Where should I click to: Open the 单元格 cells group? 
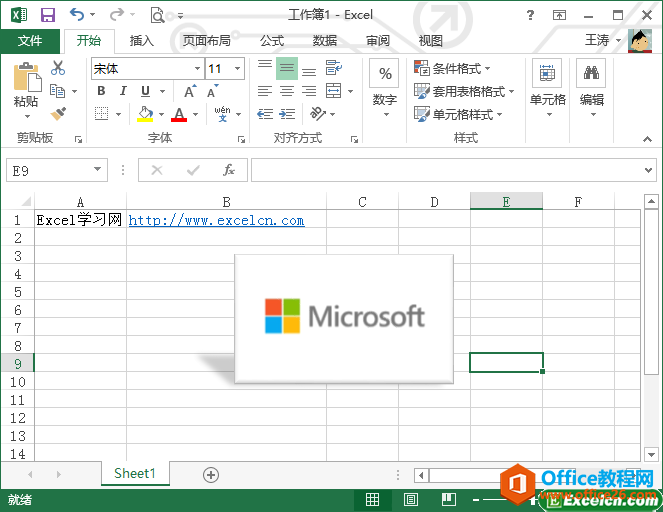coord(548,89)
